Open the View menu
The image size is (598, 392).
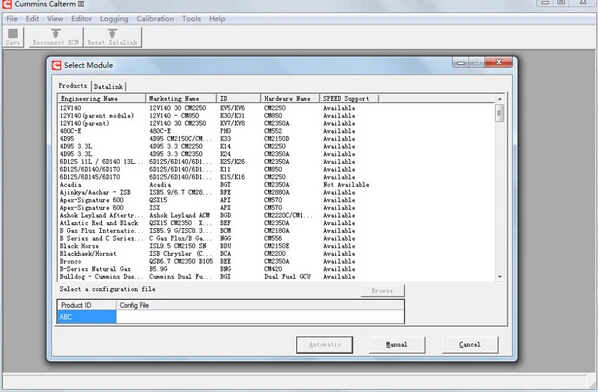[55, 19]
